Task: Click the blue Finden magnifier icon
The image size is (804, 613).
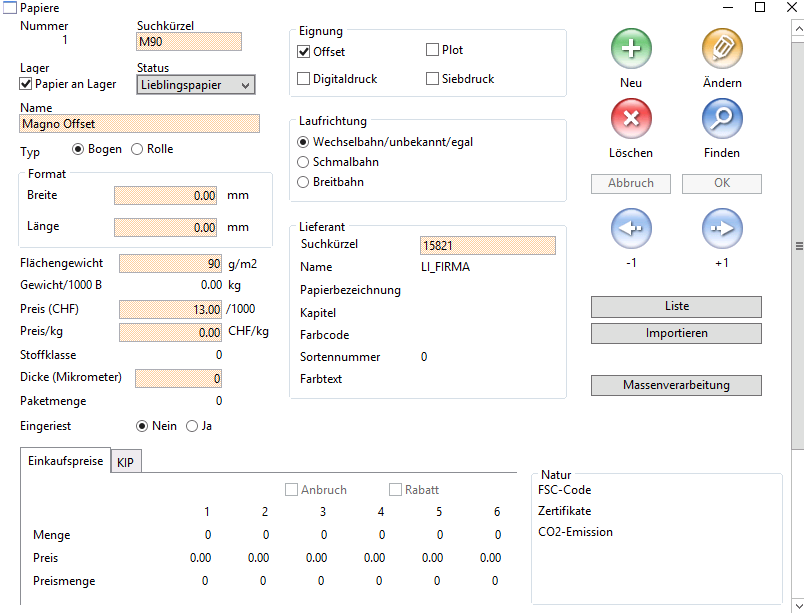Action: point(721,120)
